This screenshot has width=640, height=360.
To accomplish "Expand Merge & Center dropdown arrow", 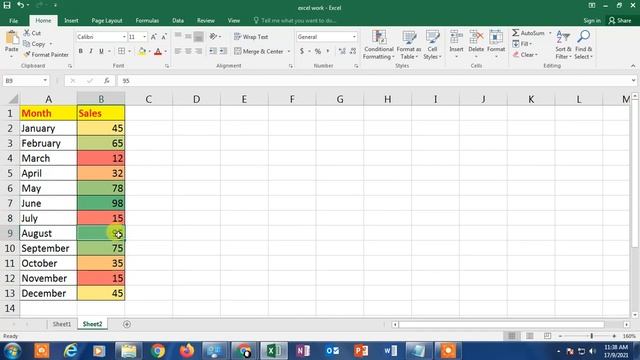I will 289,51.
